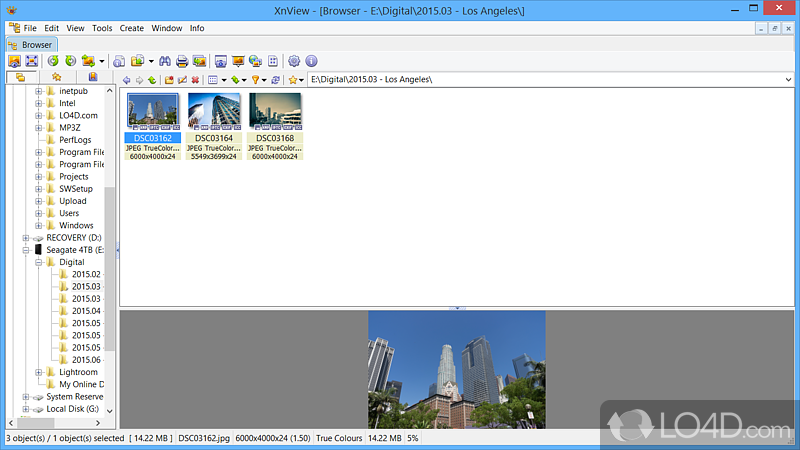The image size is (800, 450).
Task: Click the favorites star in browser toolbar
Action: [x=293, y=80]
